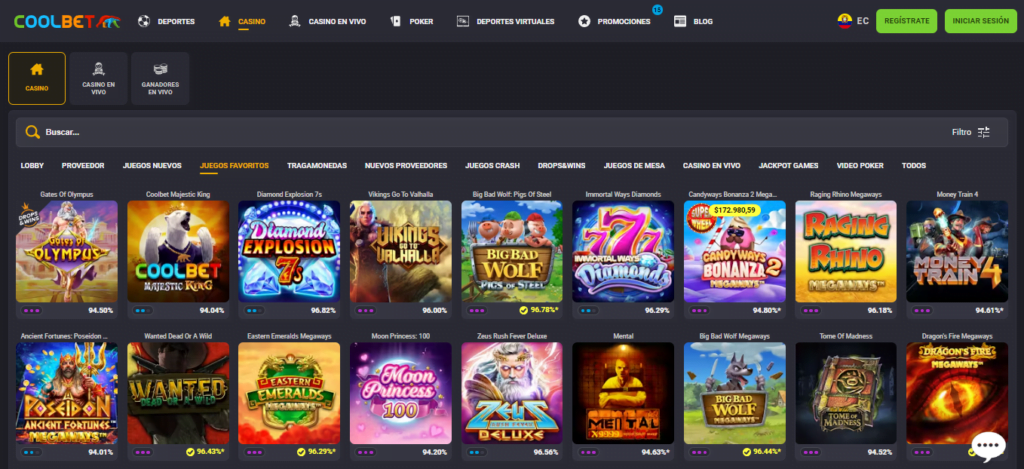This screenshot has height=469, width=1024.
Task: Click the newspaper icon beside Blog
Action: pos(680,22)
